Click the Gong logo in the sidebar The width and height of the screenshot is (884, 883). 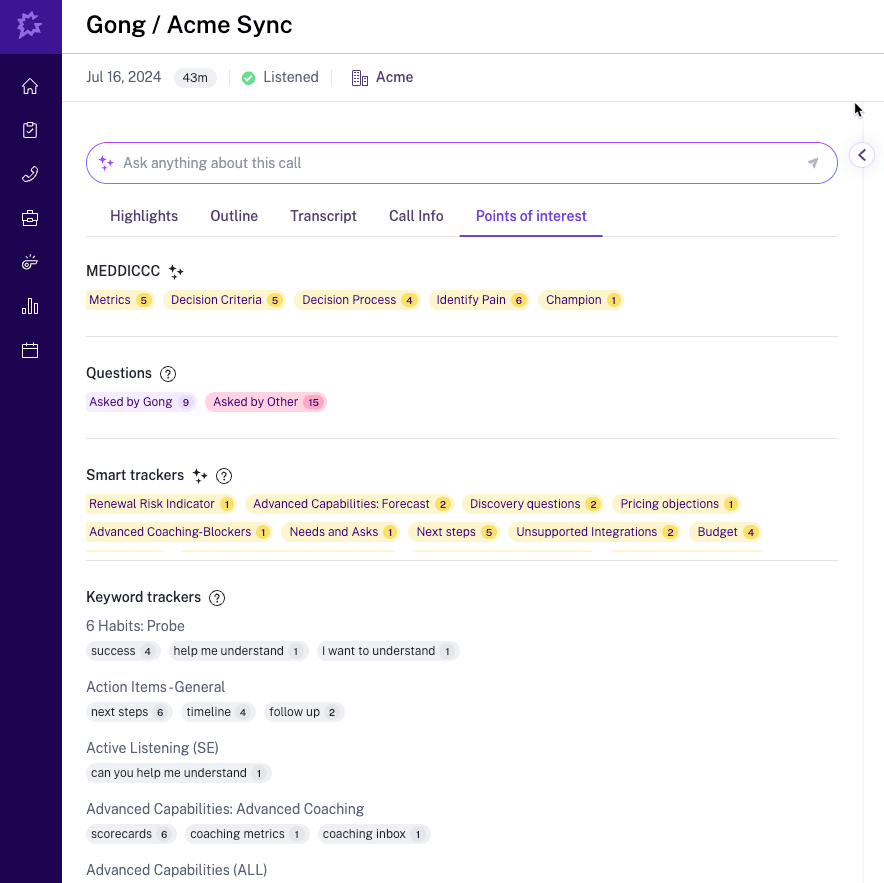point(30,25)
